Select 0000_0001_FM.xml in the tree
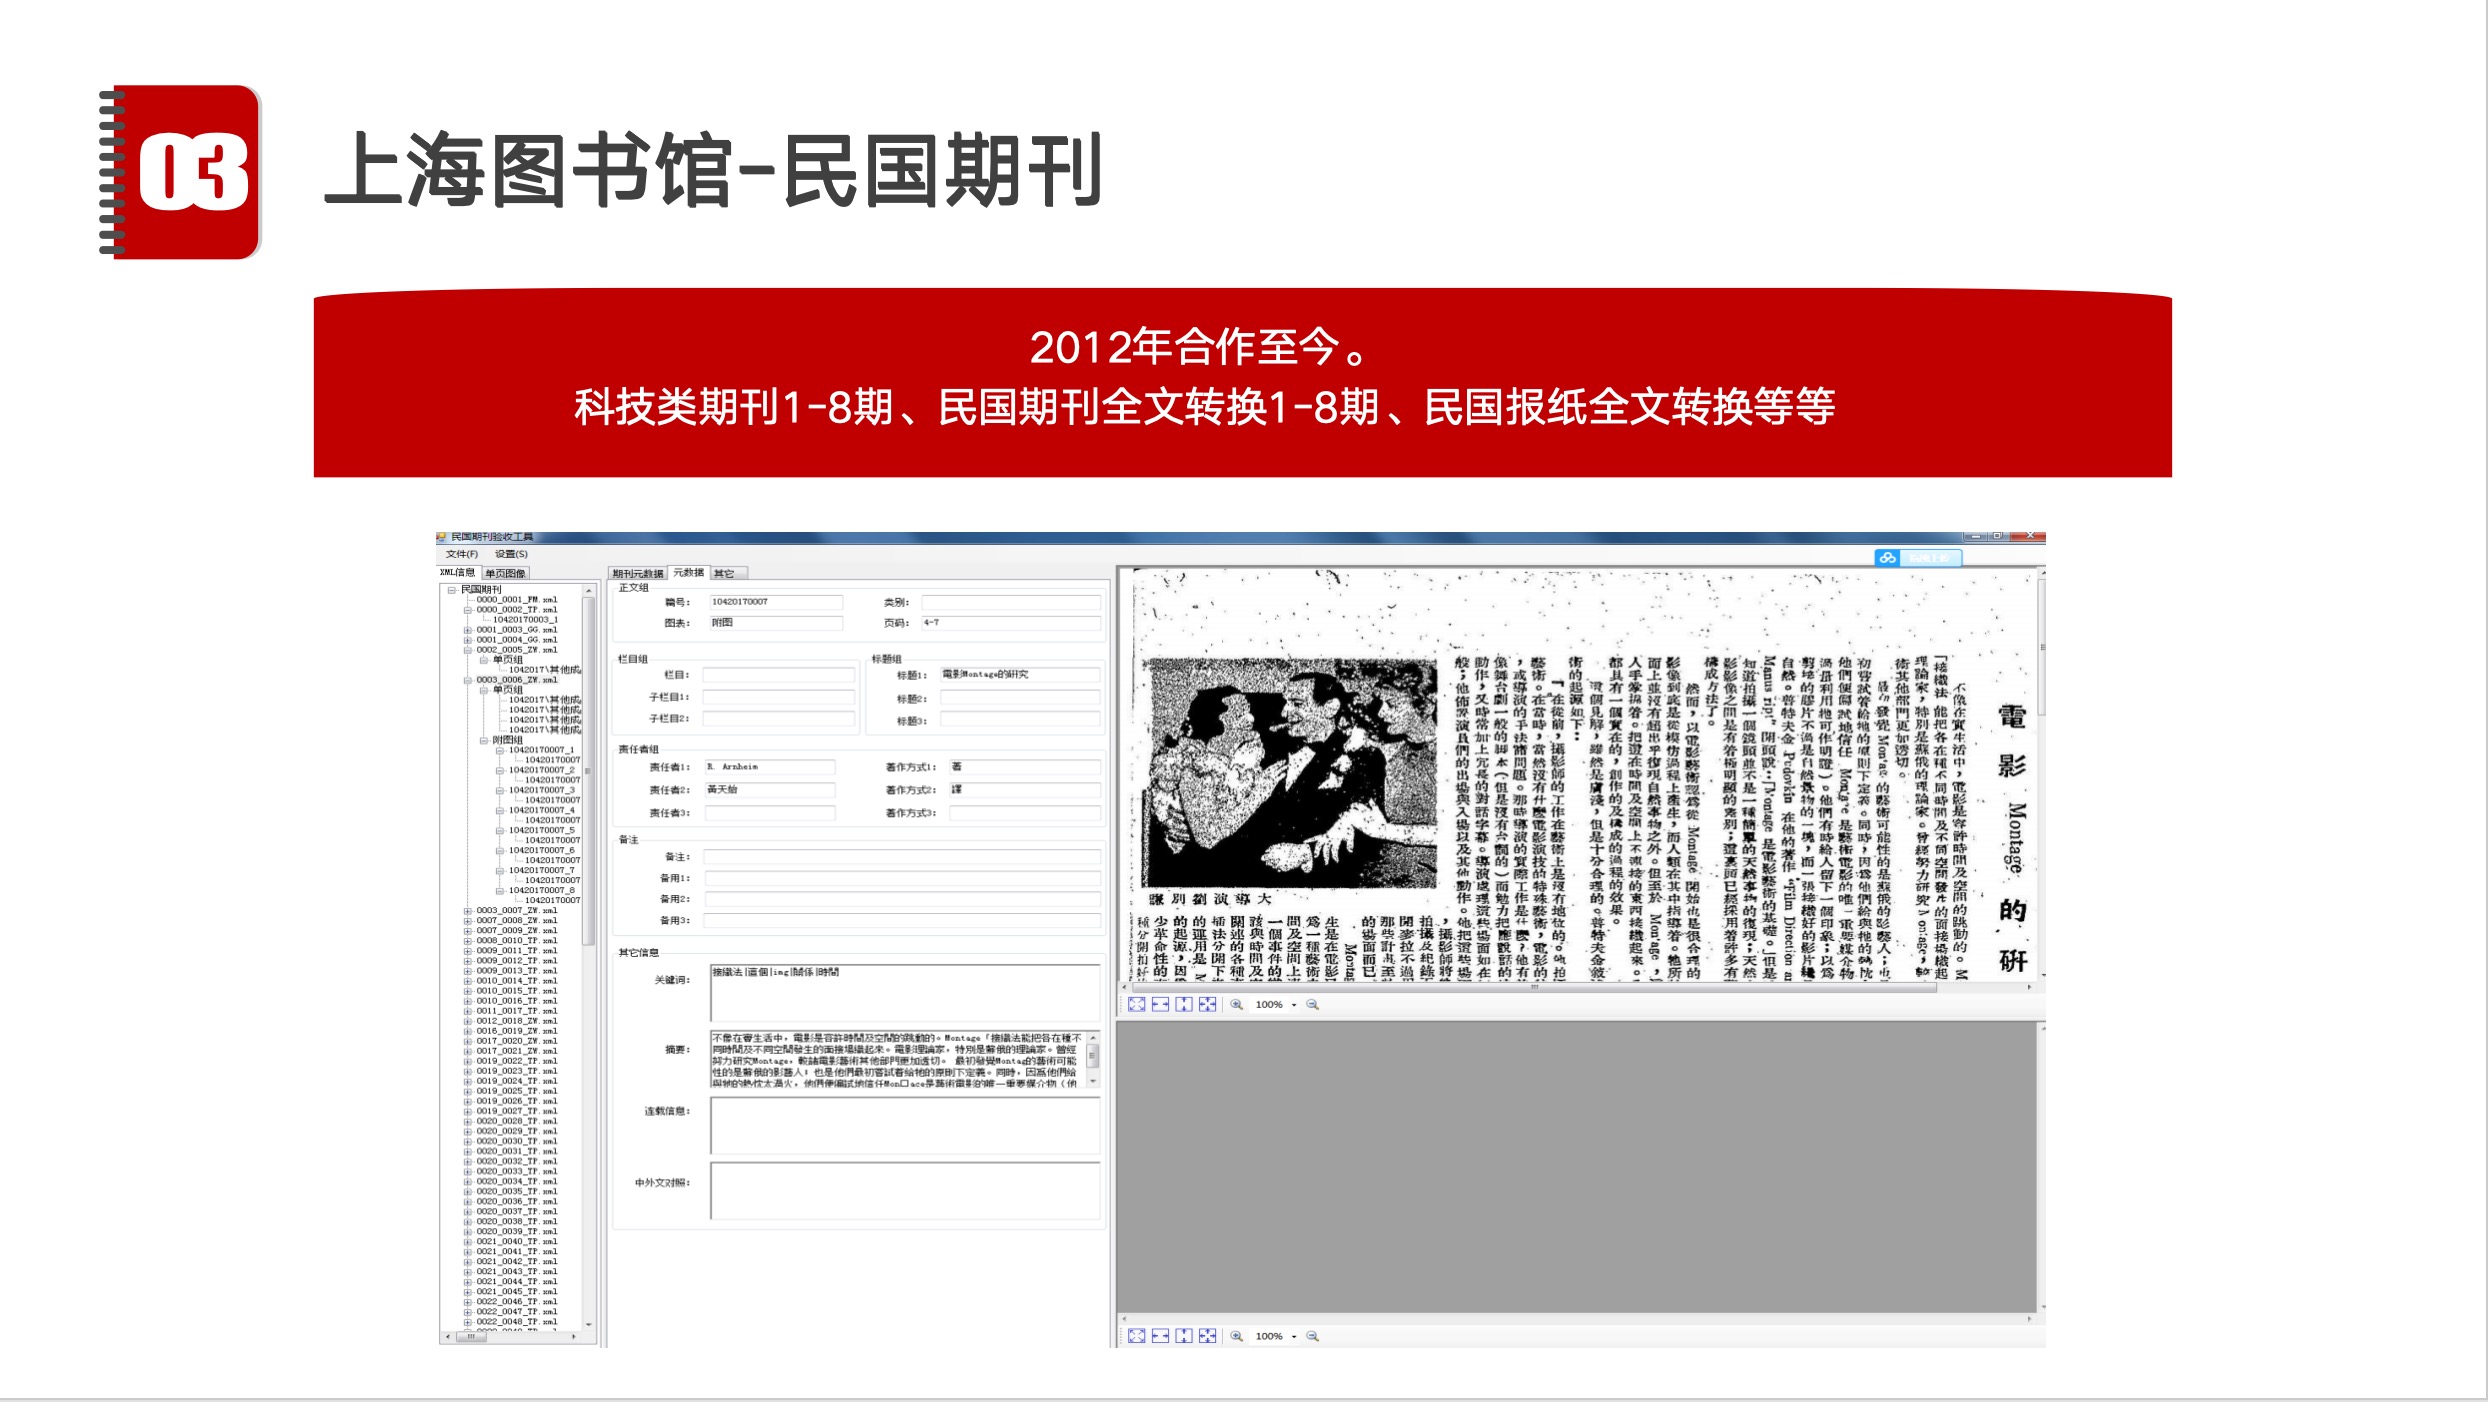The width and height of the screenshot is (2488, 1402). click(x=516, y=600)
